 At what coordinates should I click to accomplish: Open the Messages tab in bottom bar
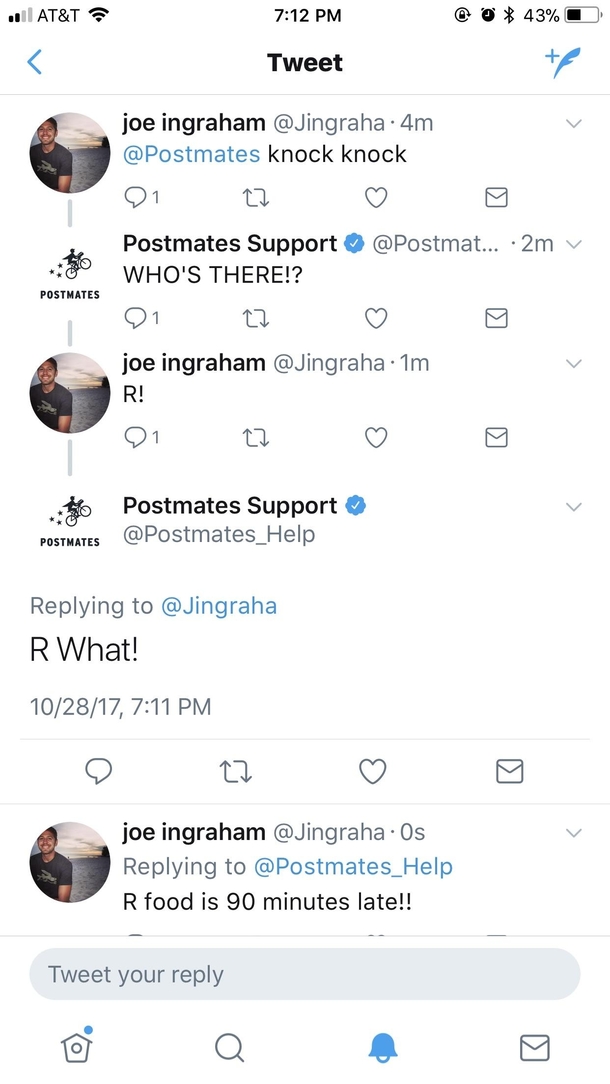(535, 1047)
